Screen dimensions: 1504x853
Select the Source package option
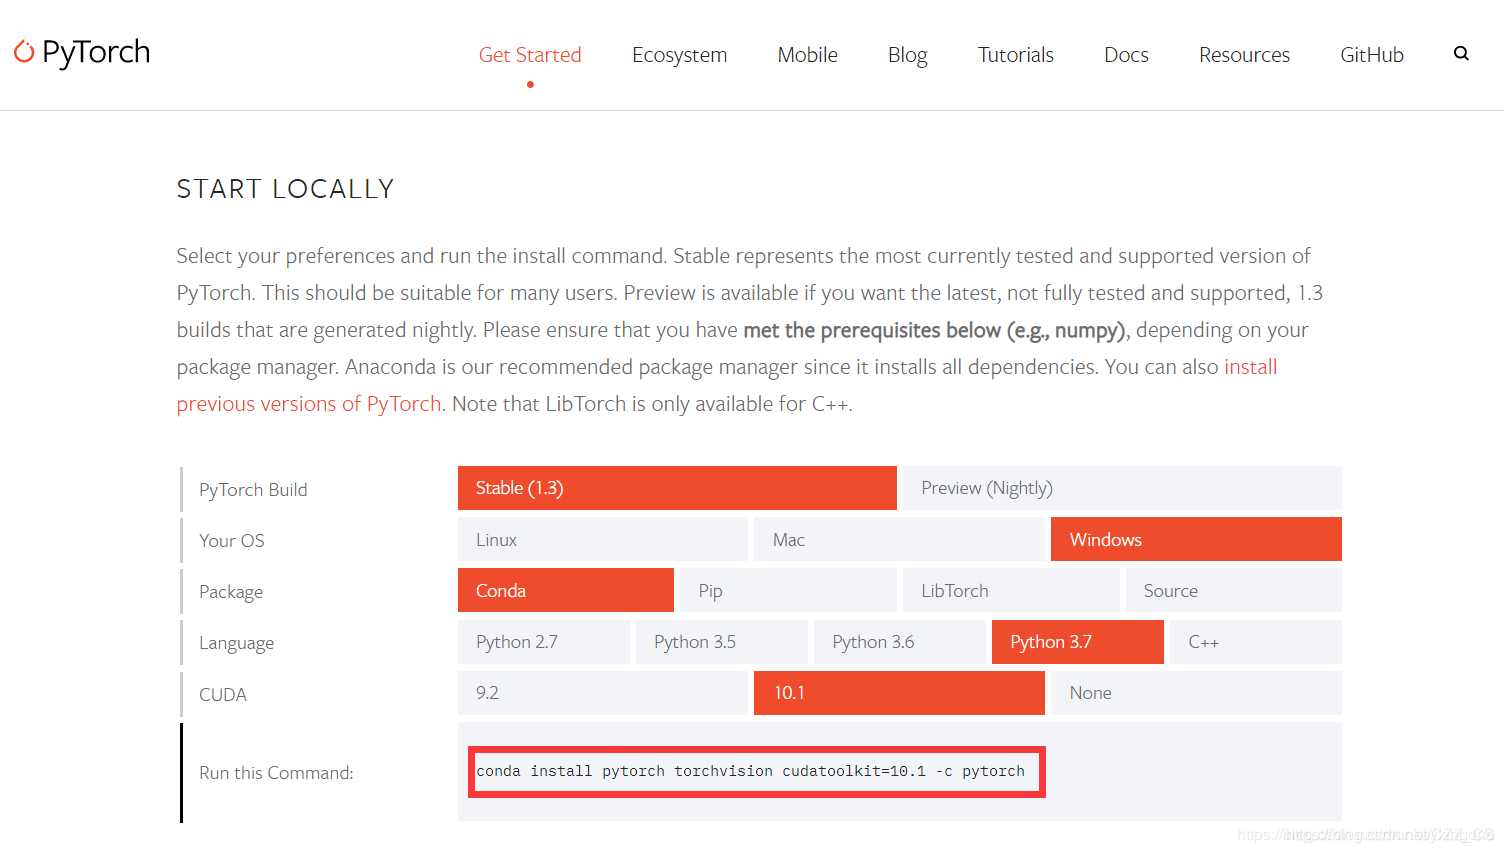[1234, 590]
